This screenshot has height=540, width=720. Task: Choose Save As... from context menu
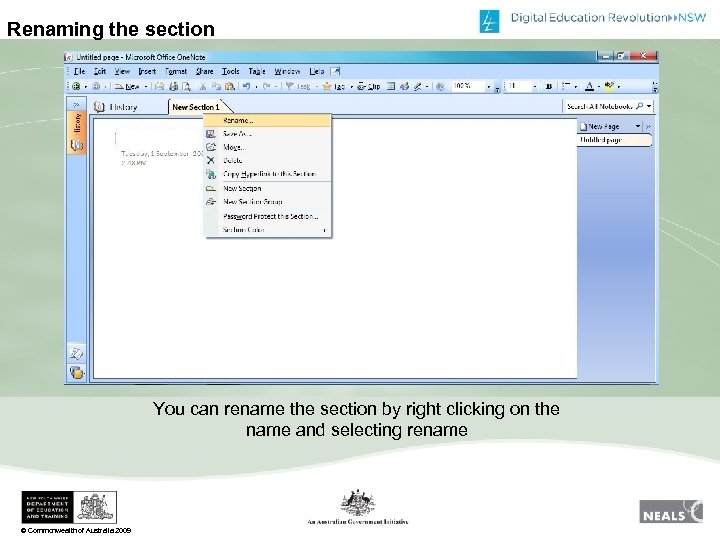[x=267, y=134]
